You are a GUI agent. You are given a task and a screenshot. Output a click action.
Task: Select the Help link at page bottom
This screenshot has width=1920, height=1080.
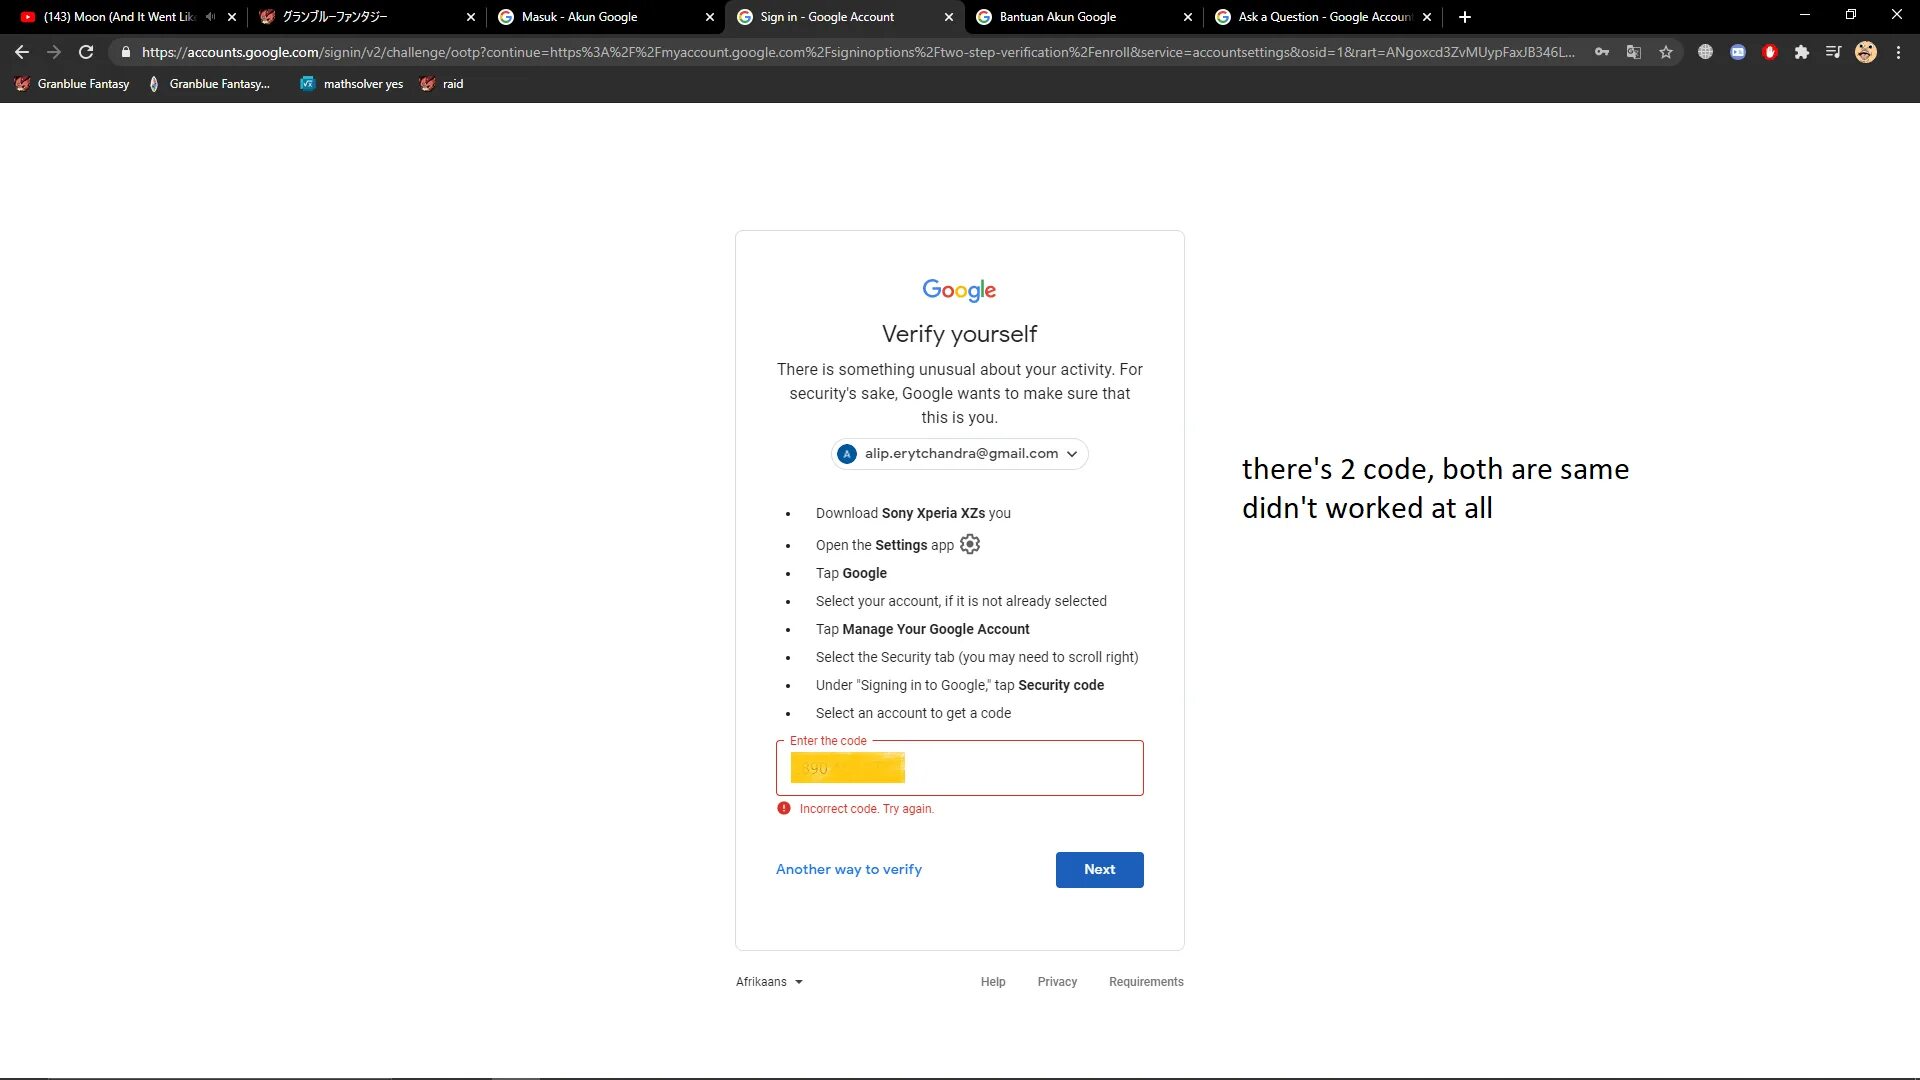993,981
